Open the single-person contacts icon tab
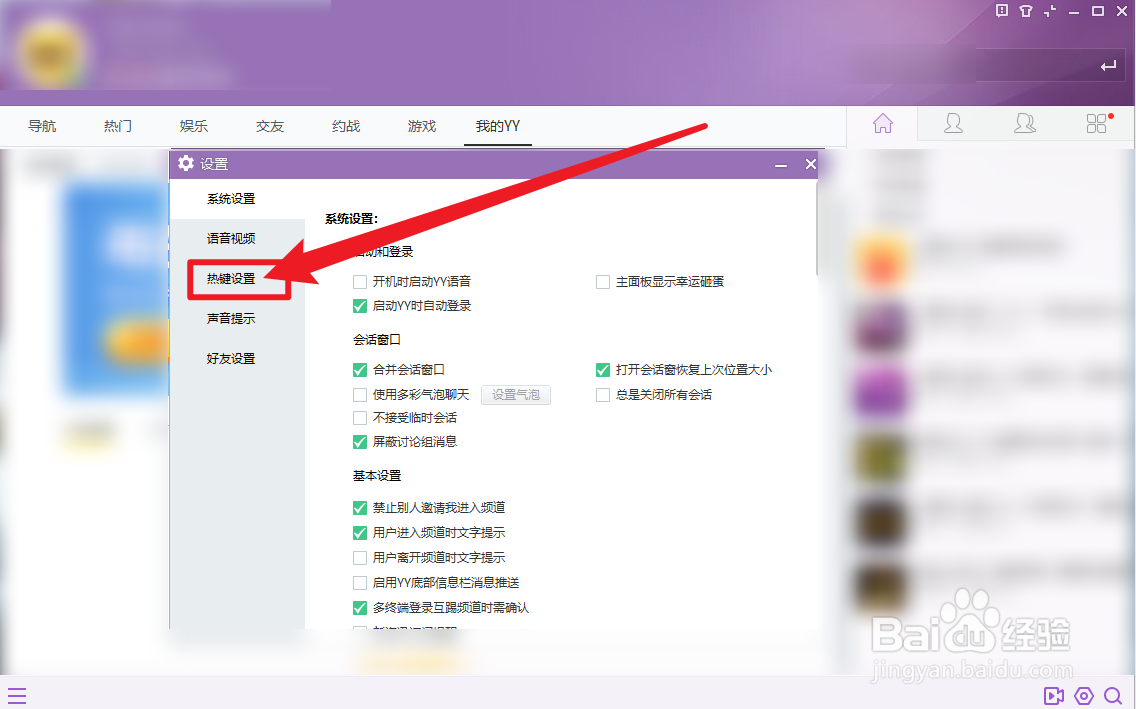The width and height of the screenshot is (1136, 709). [953, 124]
